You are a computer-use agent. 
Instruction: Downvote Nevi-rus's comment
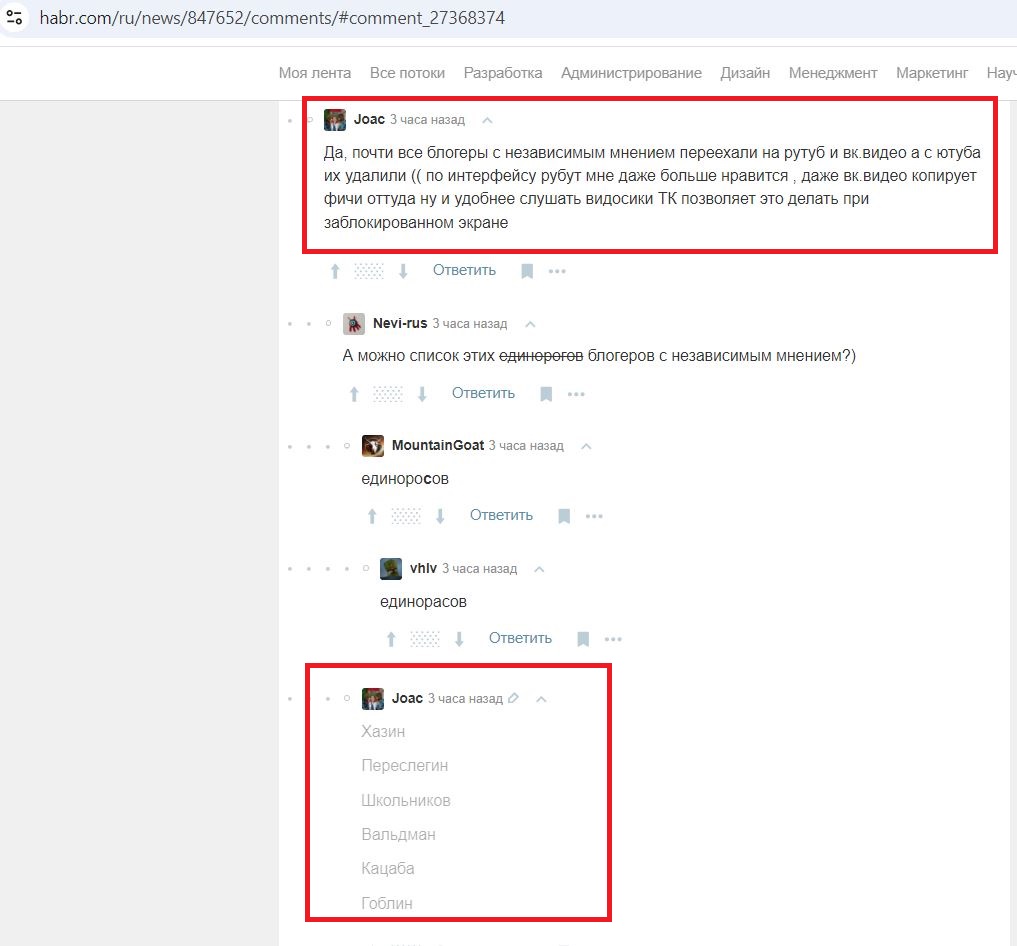click(422, 394)
